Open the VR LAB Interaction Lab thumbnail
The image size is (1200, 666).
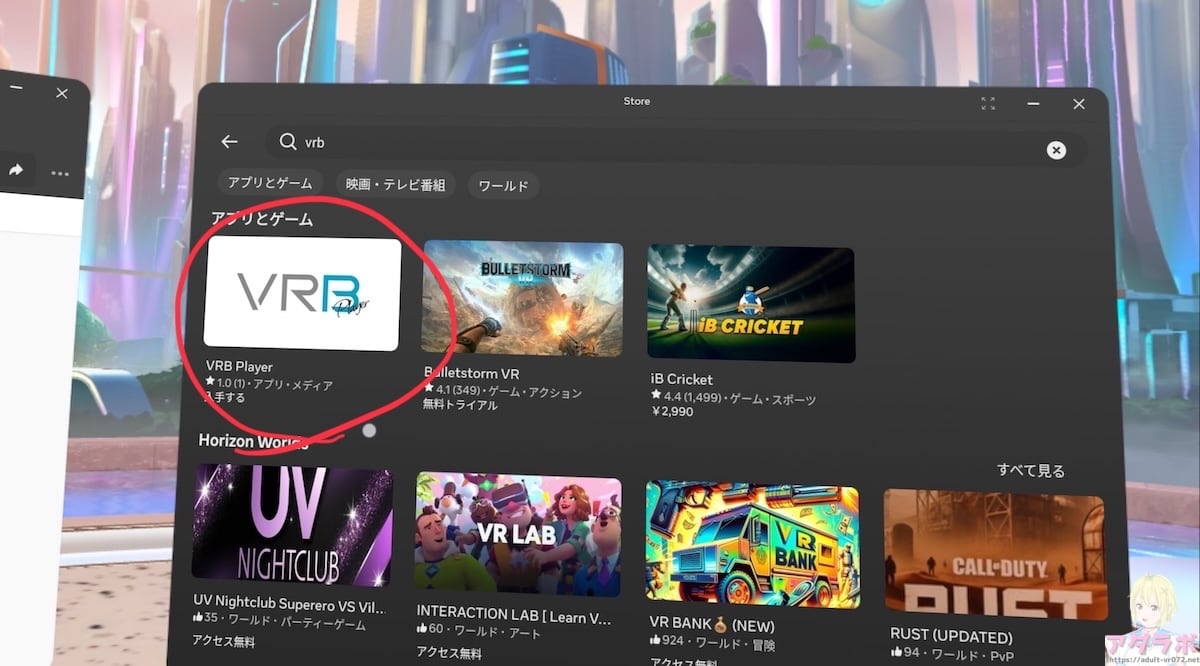click(517, 534)
